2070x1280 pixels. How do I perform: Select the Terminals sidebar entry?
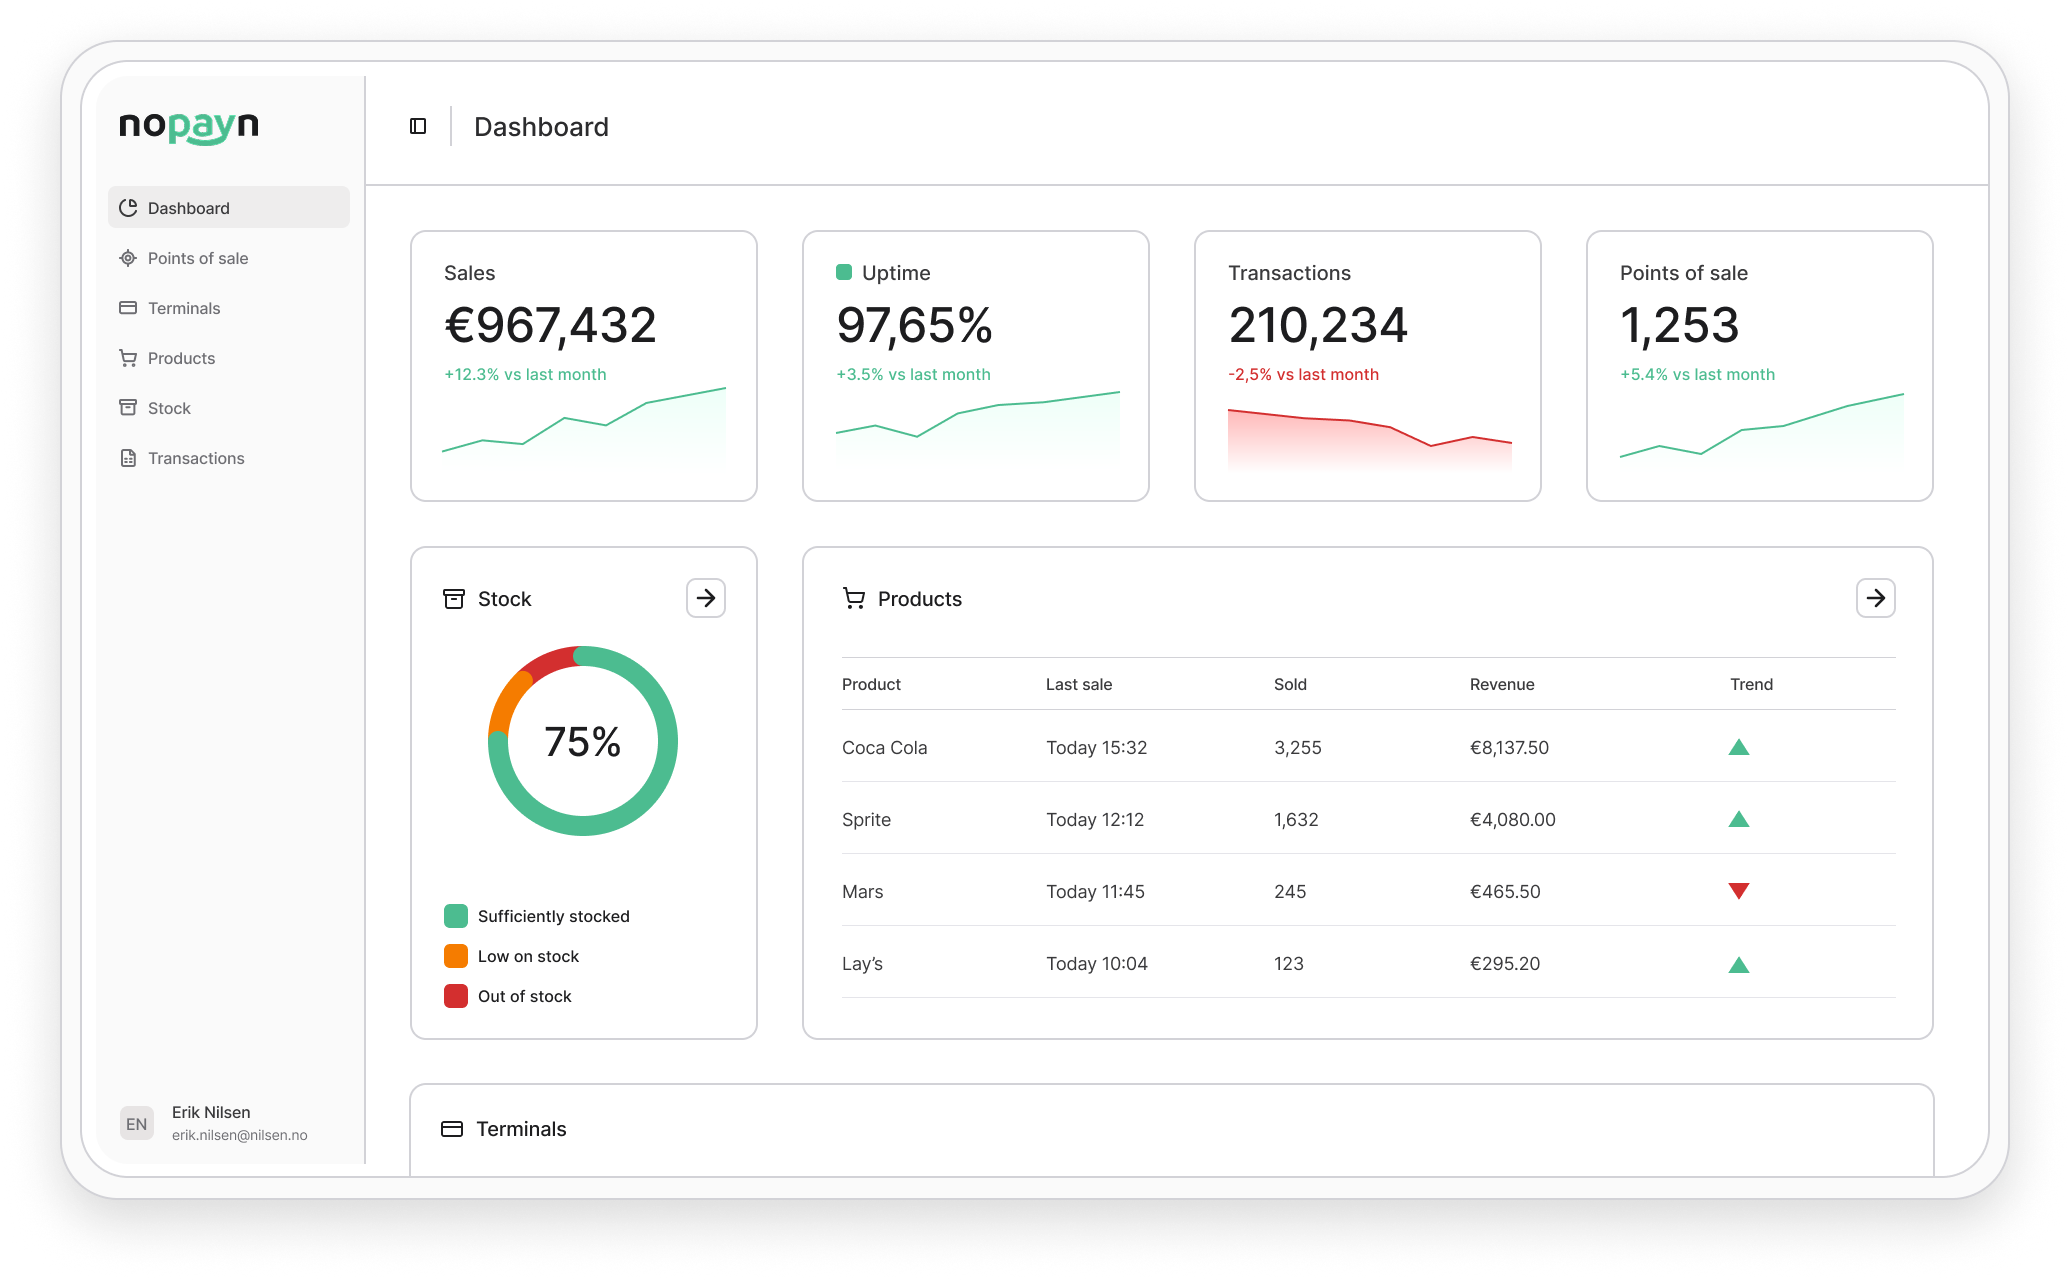click(x=184, y=308)
